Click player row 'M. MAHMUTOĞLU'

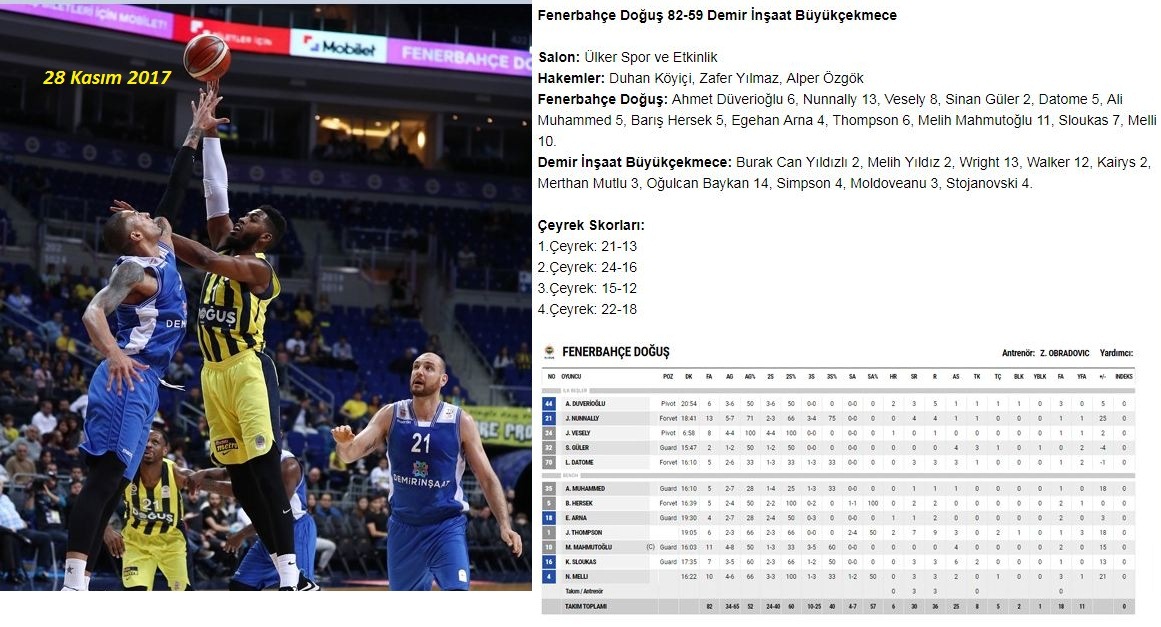[x=838, y=547]
